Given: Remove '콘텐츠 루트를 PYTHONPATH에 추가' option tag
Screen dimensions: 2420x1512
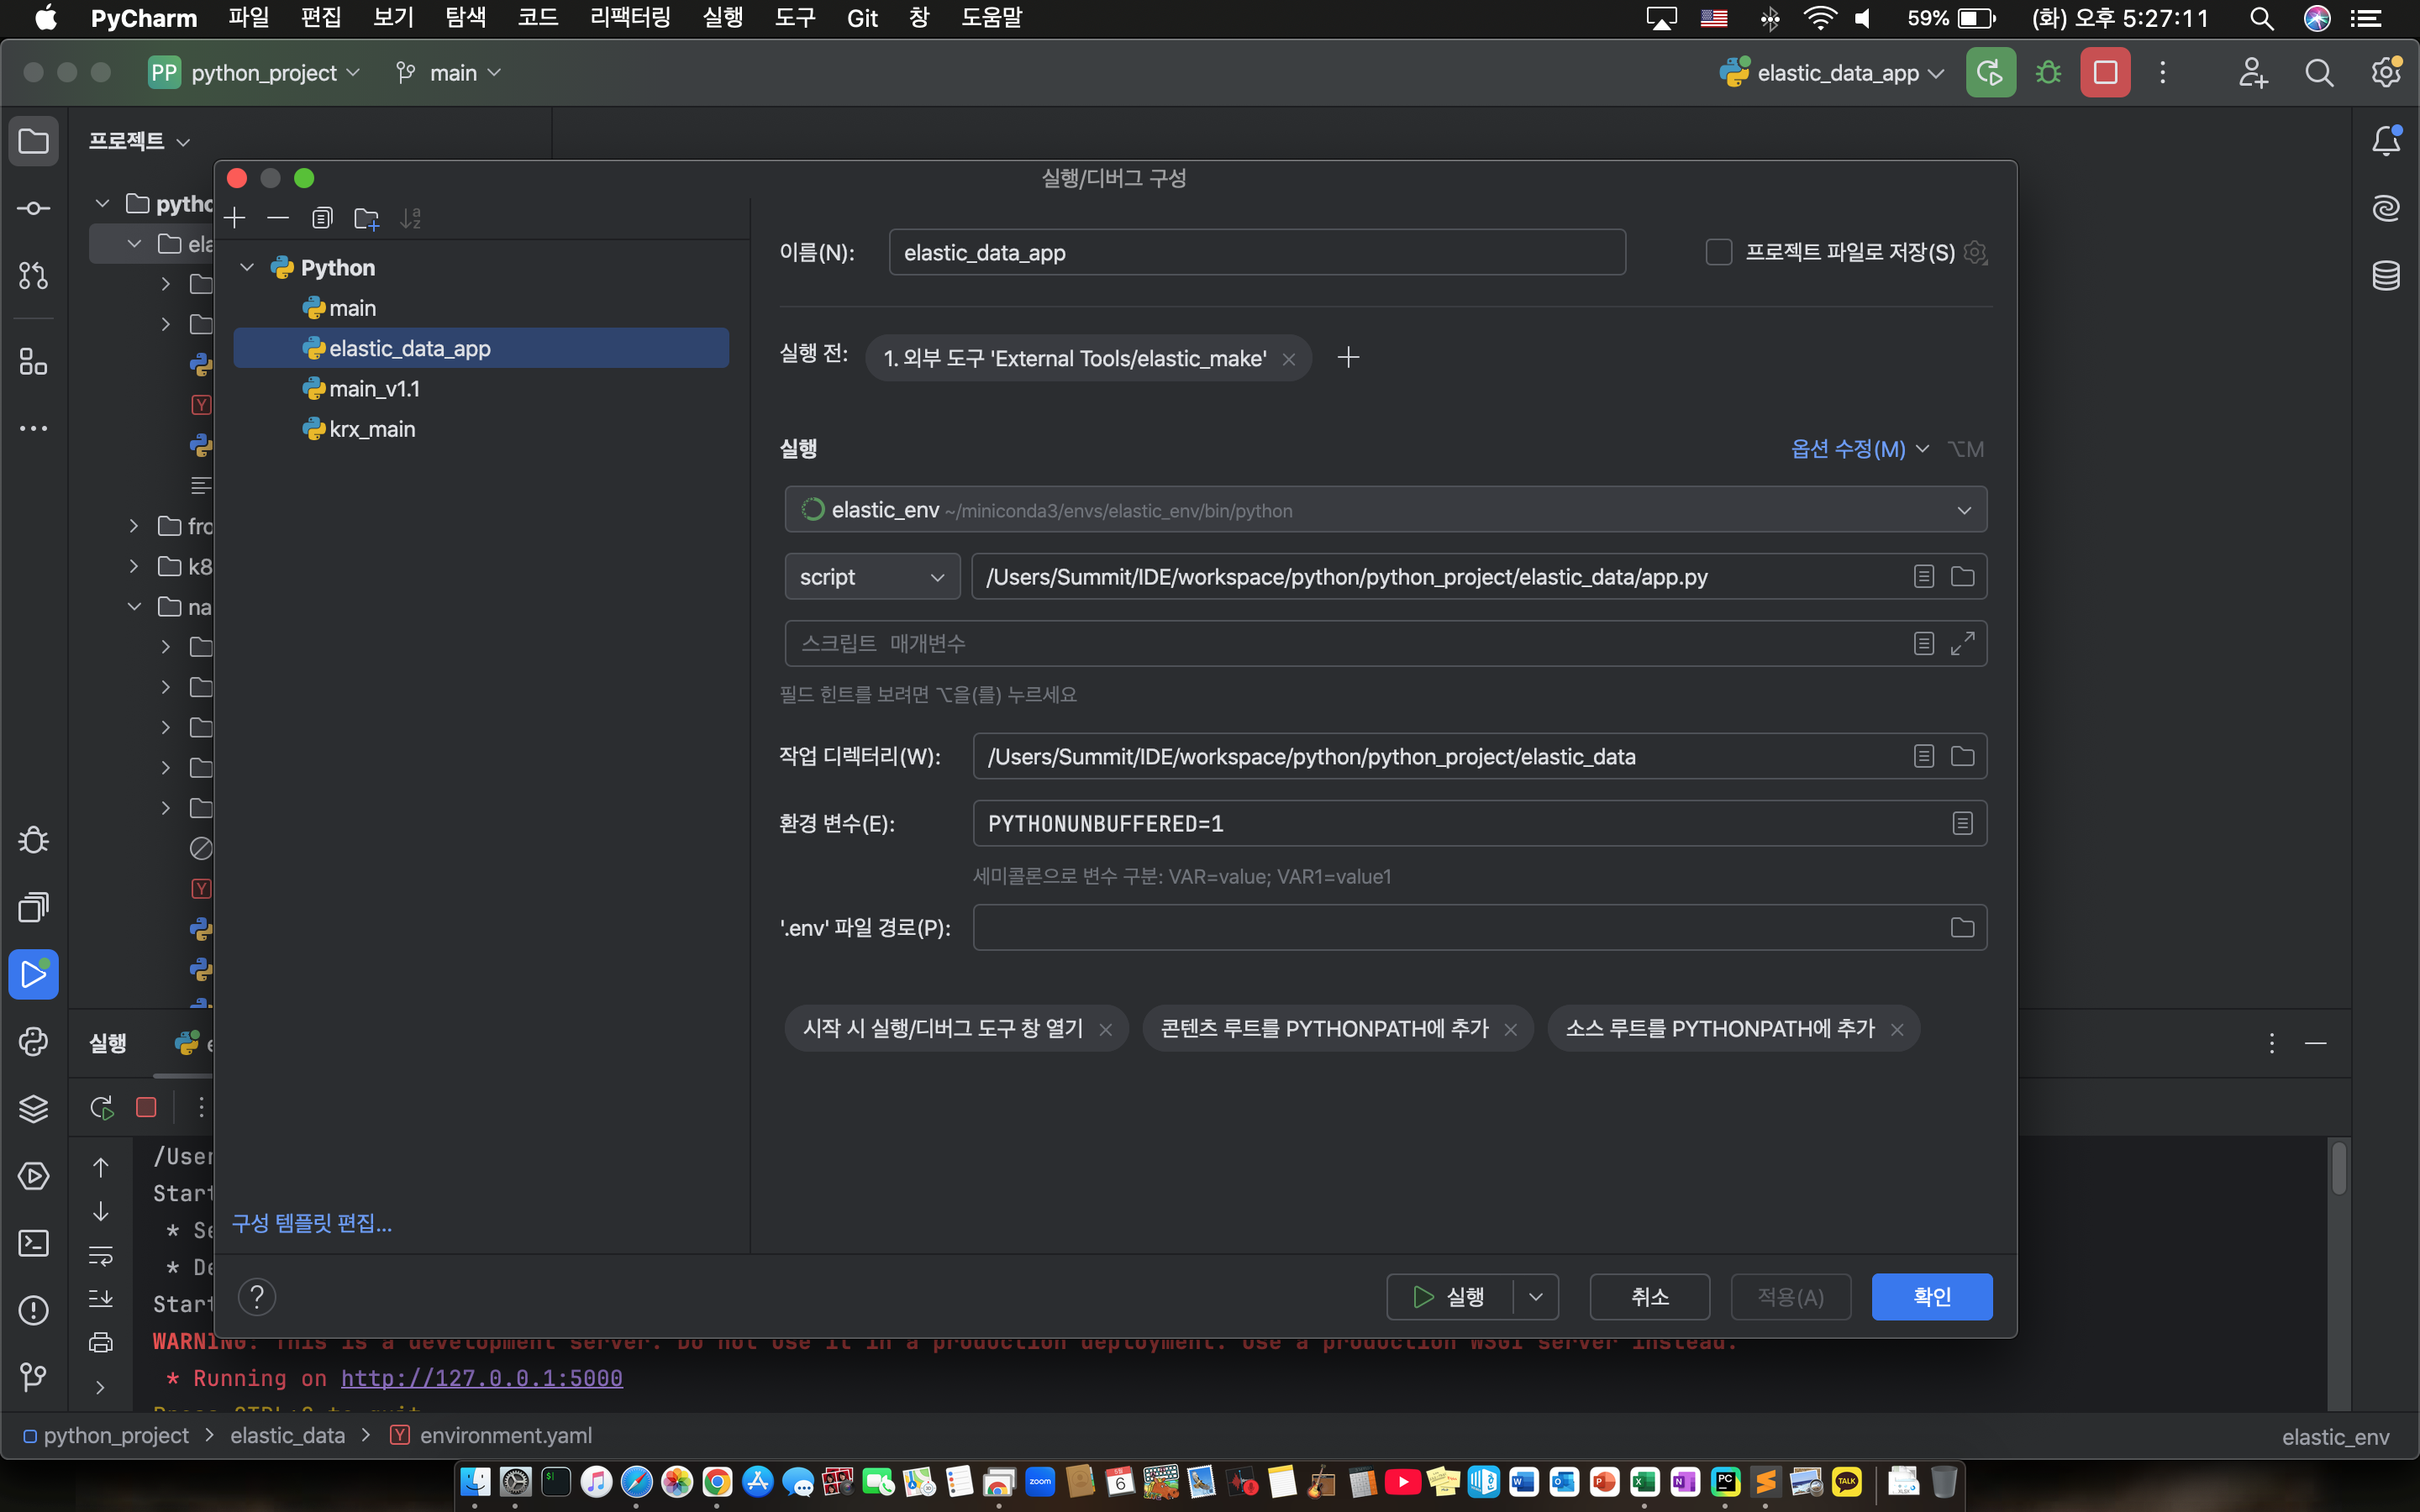Looking at the screenshot, I should coord(1510,1030).
